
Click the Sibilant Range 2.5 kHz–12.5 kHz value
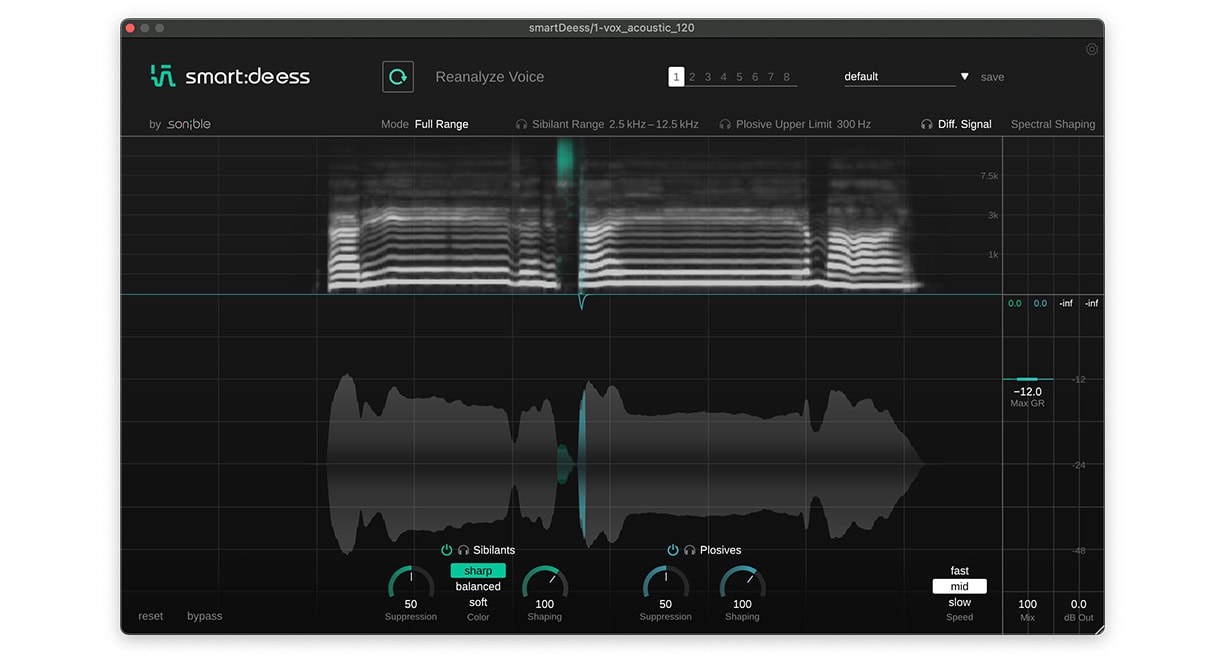(x=654, y=125)
